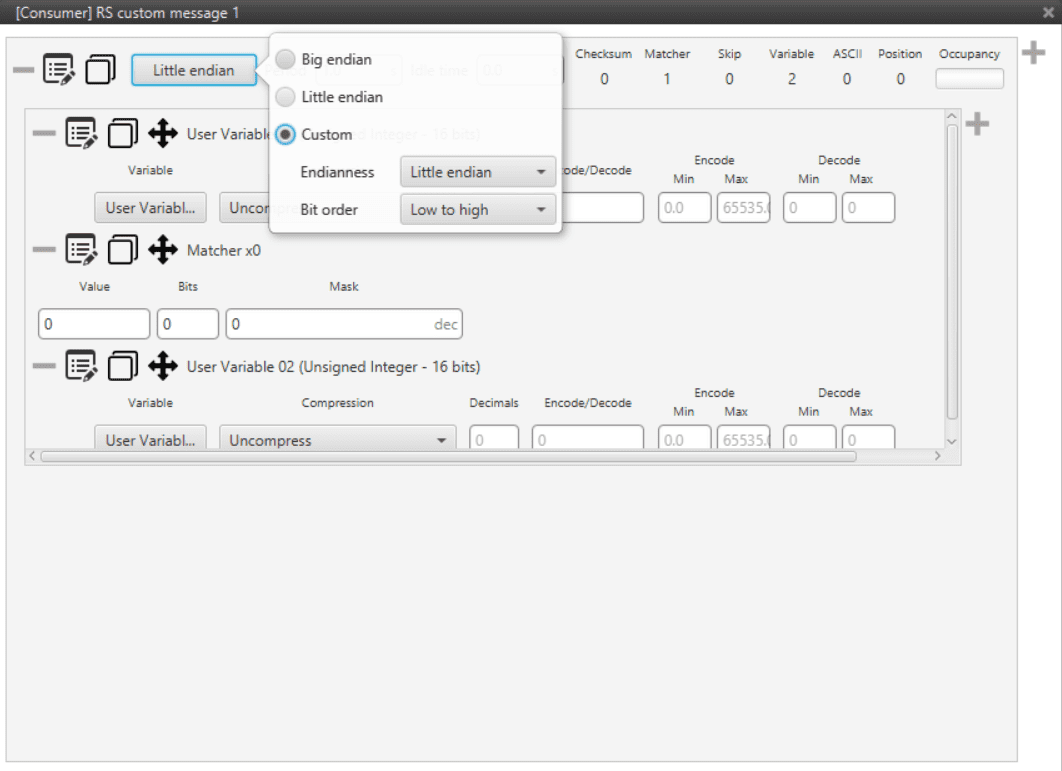This screenshot has height=771, width=1062.
Task: Duplicate the first User Variable row
Action: coord(123,133)
